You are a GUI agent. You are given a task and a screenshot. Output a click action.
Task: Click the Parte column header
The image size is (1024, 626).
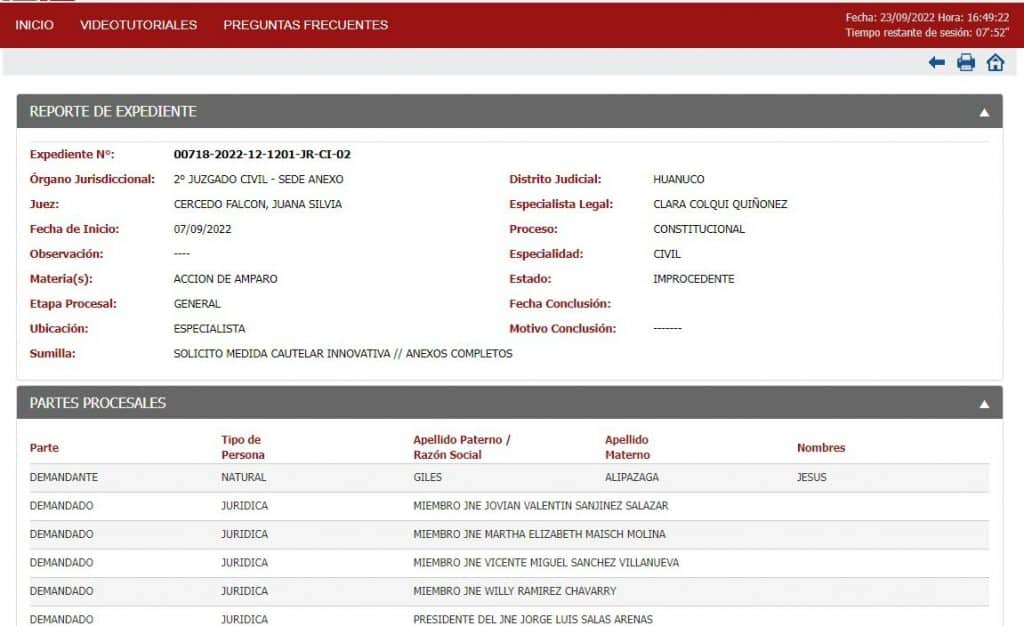pyautogui.click(x=45, y=448)
